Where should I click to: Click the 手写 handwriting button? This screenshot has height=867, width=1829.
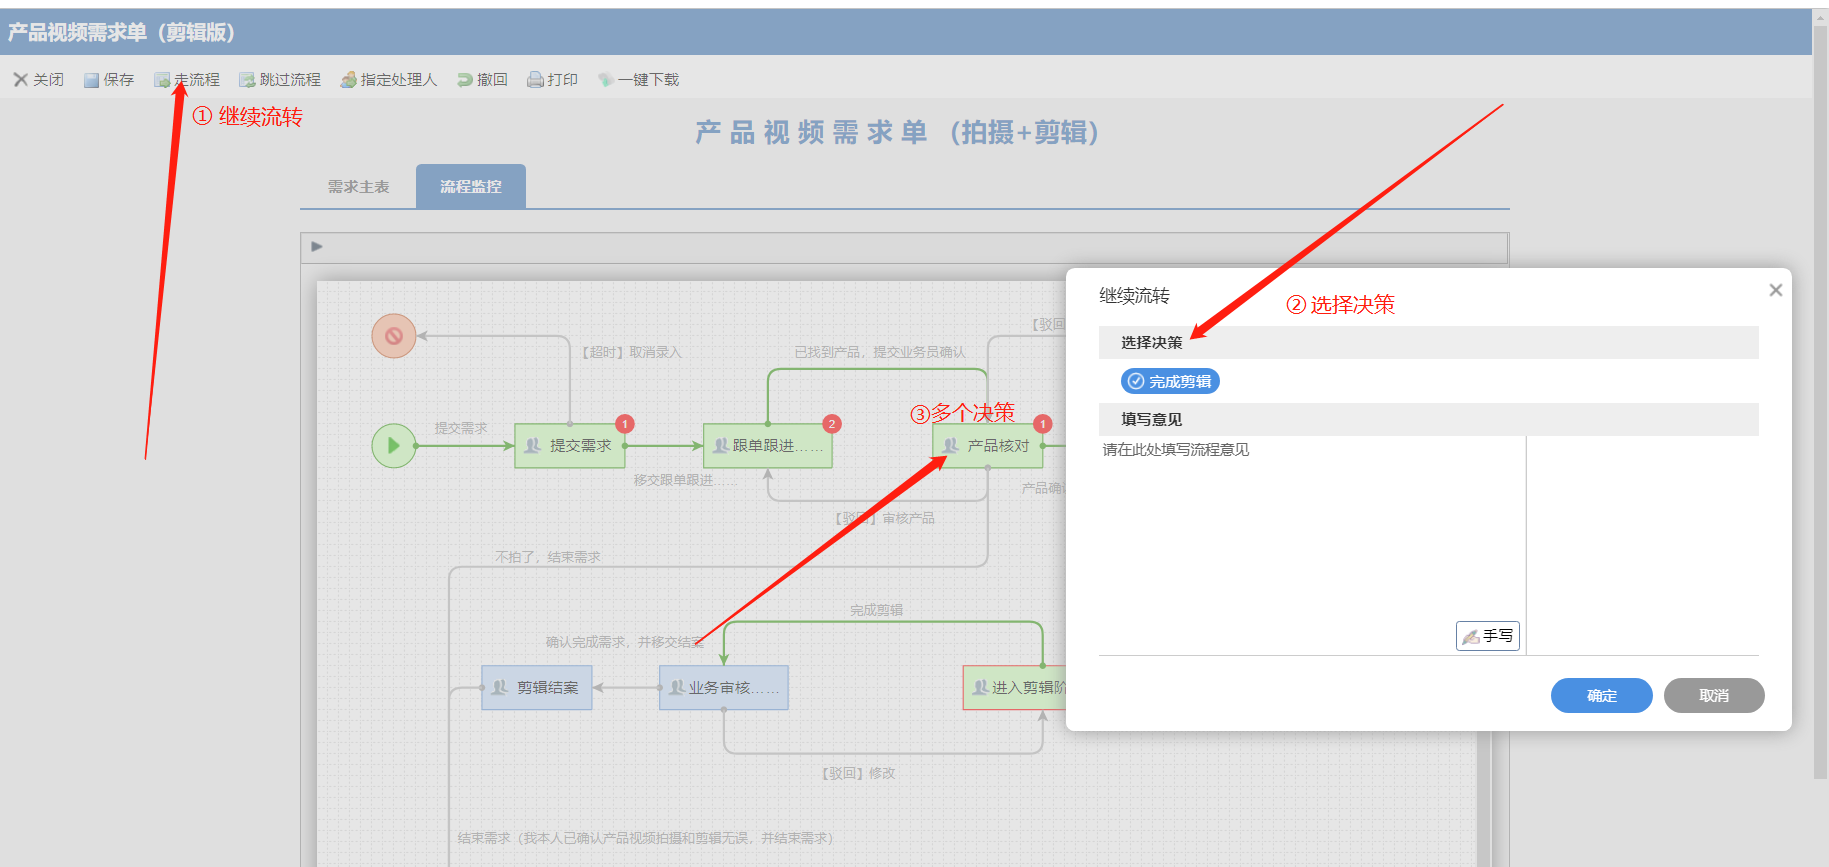(1487, 636)
